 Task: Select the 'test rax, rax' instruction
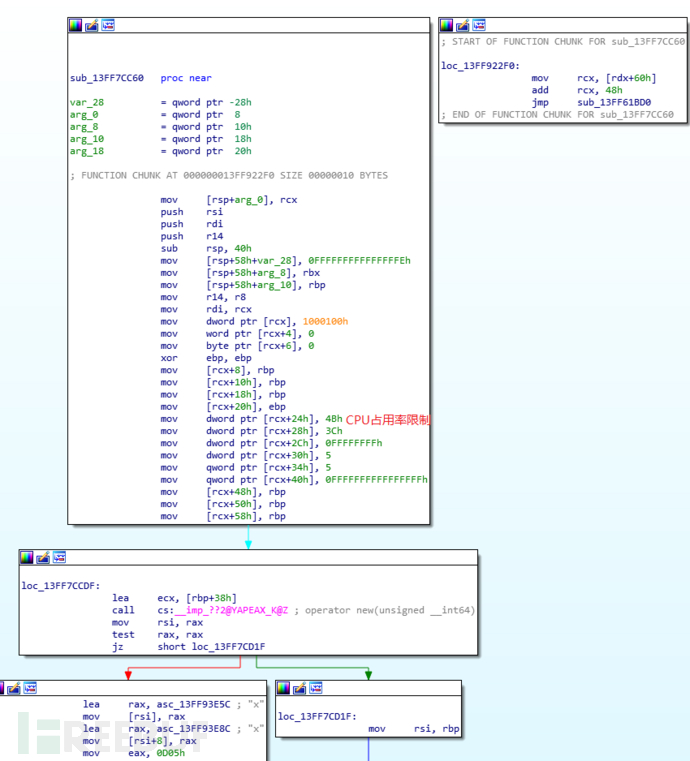pos(157,635)
